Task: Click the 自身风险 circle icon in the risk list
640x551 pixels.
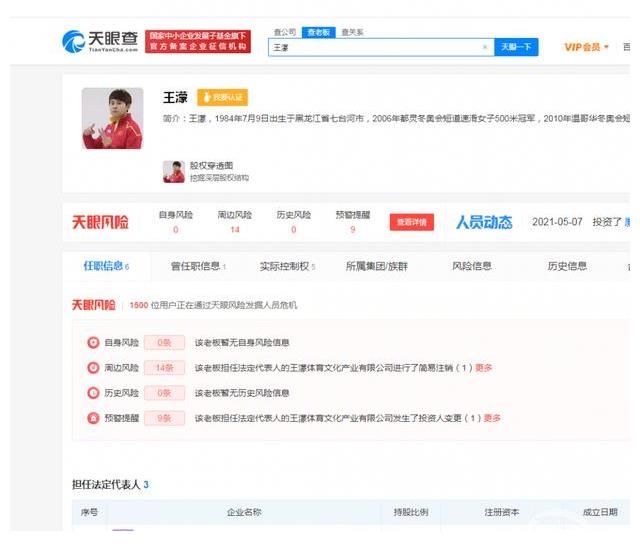Action: click(93, 342)
